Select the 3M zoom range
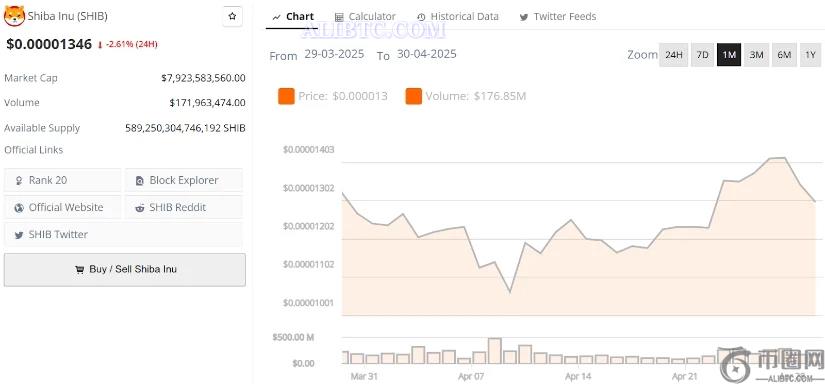825x384 pixels. (756, 55)
